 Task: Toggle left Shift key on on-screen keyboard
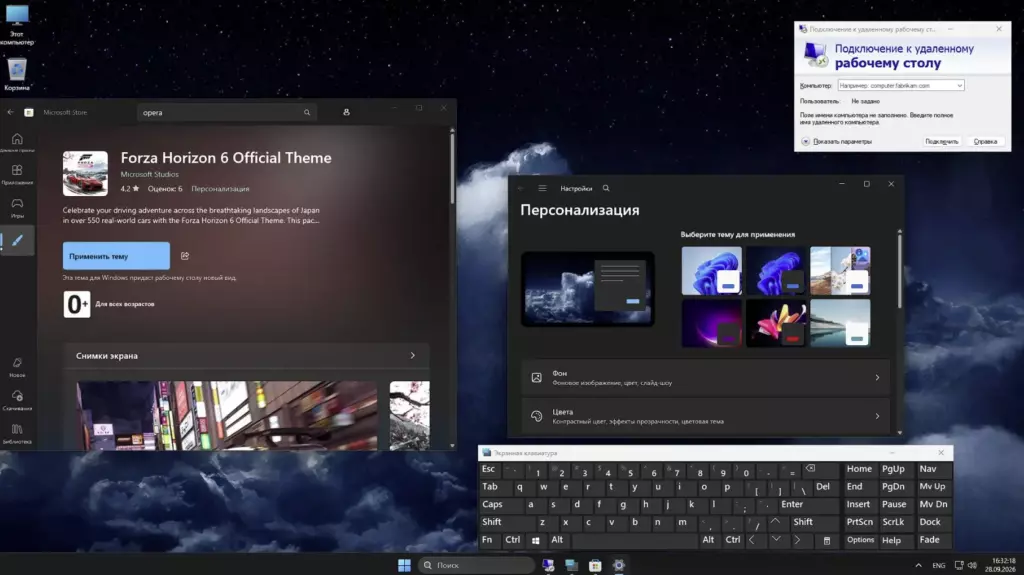point(506,522)
